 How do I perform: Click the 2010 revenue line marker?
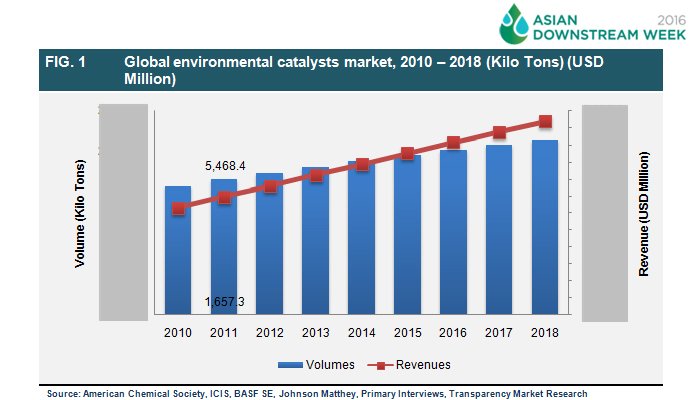(x=179, y=208)
